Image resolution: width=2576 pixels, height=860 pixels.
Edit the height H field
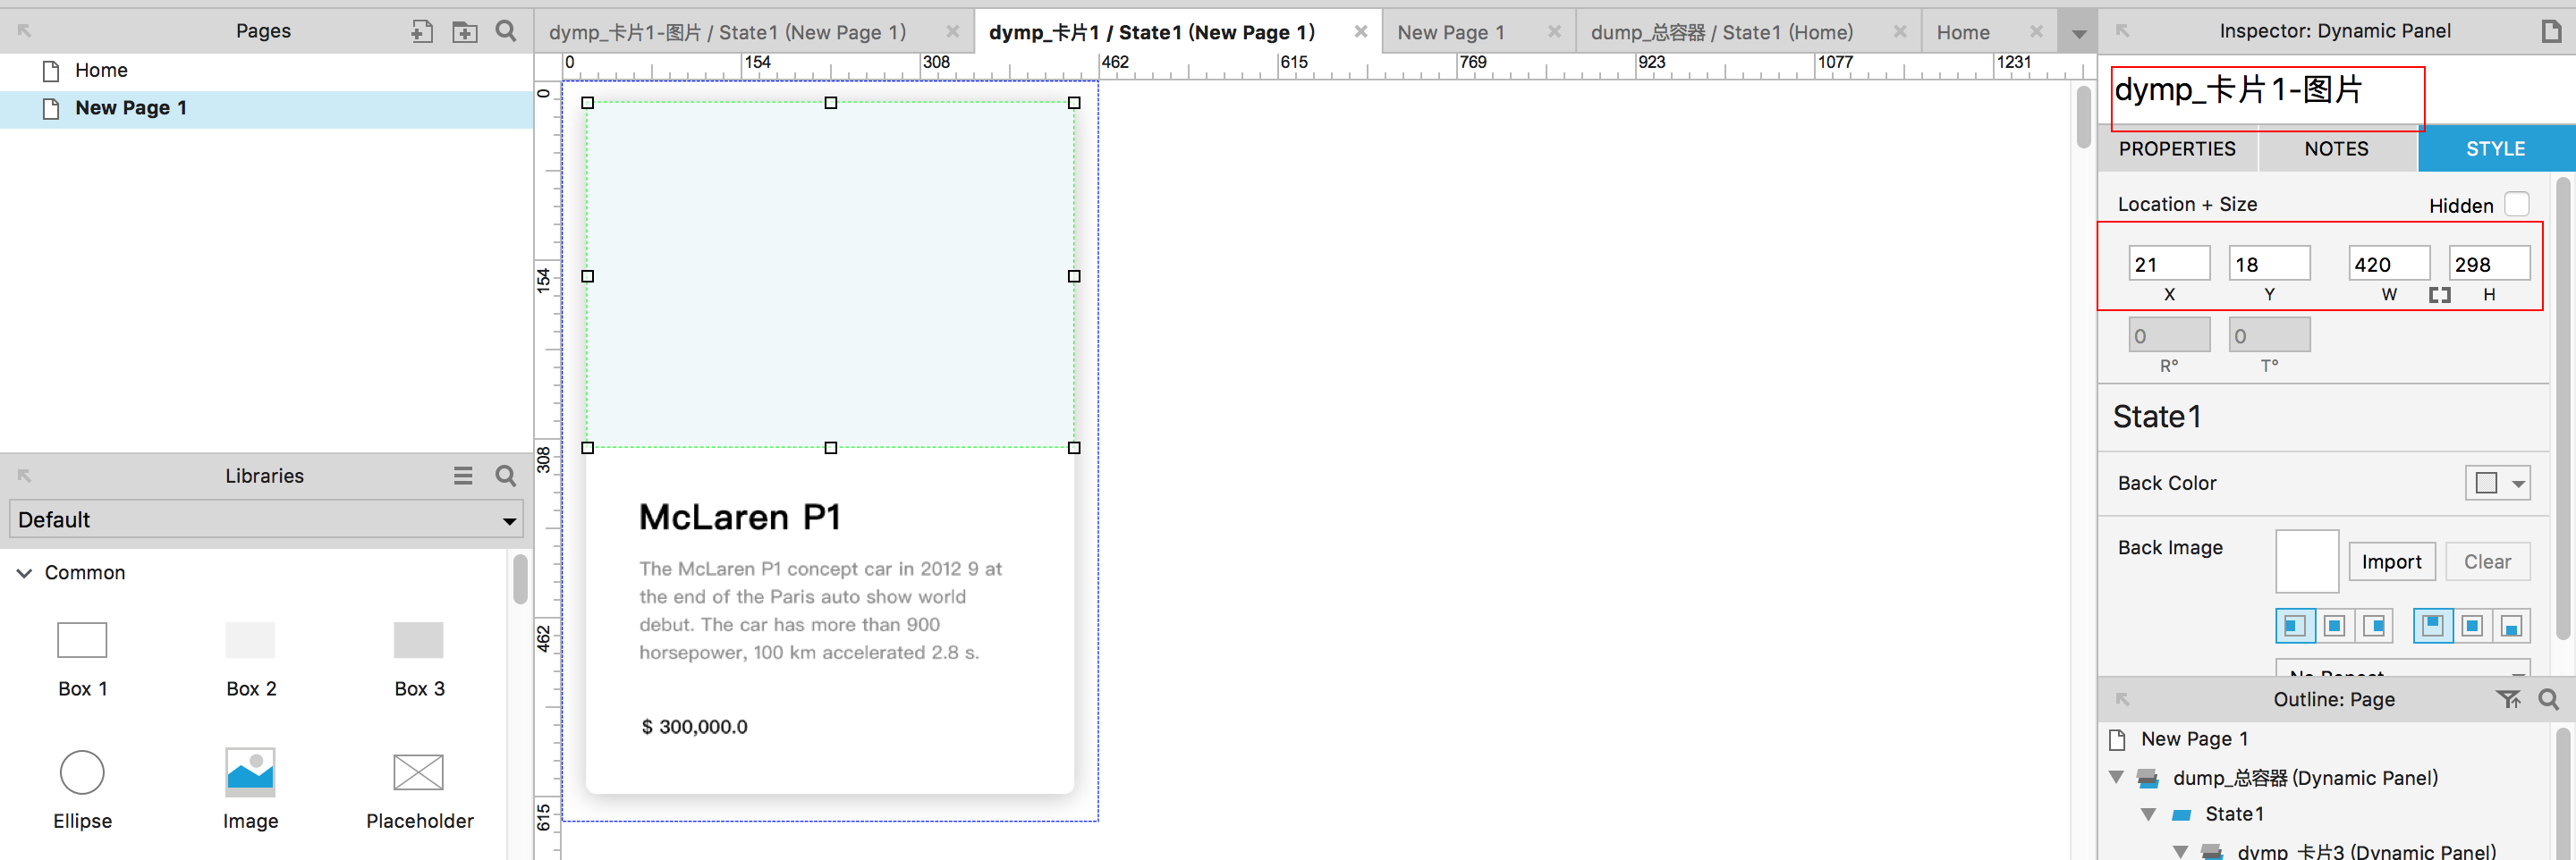click(x=2489, y=264)
